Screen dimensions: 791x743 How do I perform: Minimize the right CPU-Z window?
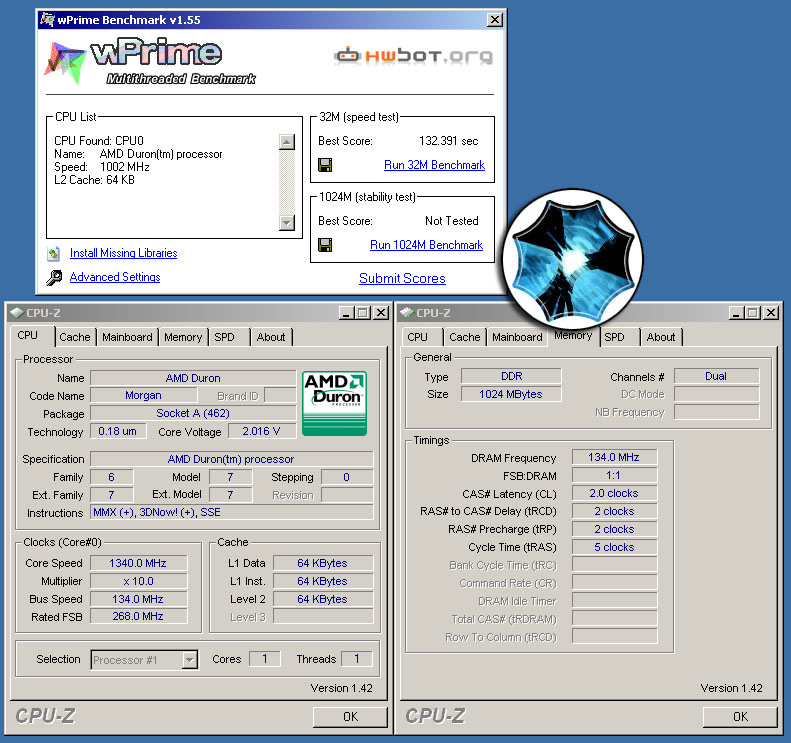(736, 313)
